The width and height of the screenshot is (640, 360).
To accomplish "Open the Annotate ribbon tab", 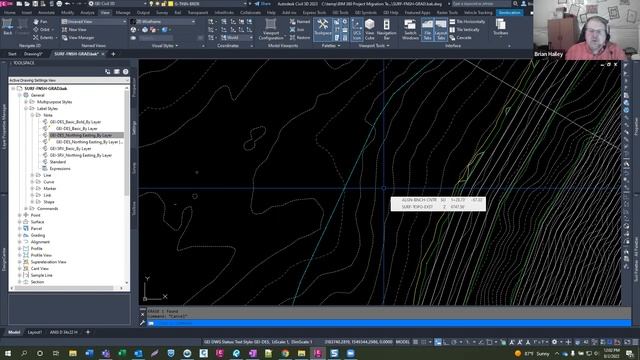I will pyautogui.click(x=46, y=13).
